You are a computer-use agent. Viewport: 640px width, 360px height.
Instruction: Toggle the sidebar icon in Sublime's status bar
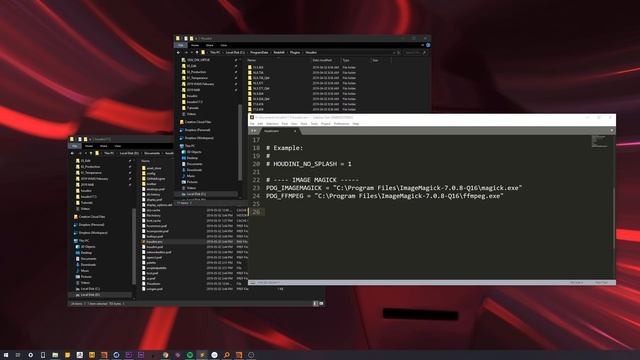coord(253,282)
